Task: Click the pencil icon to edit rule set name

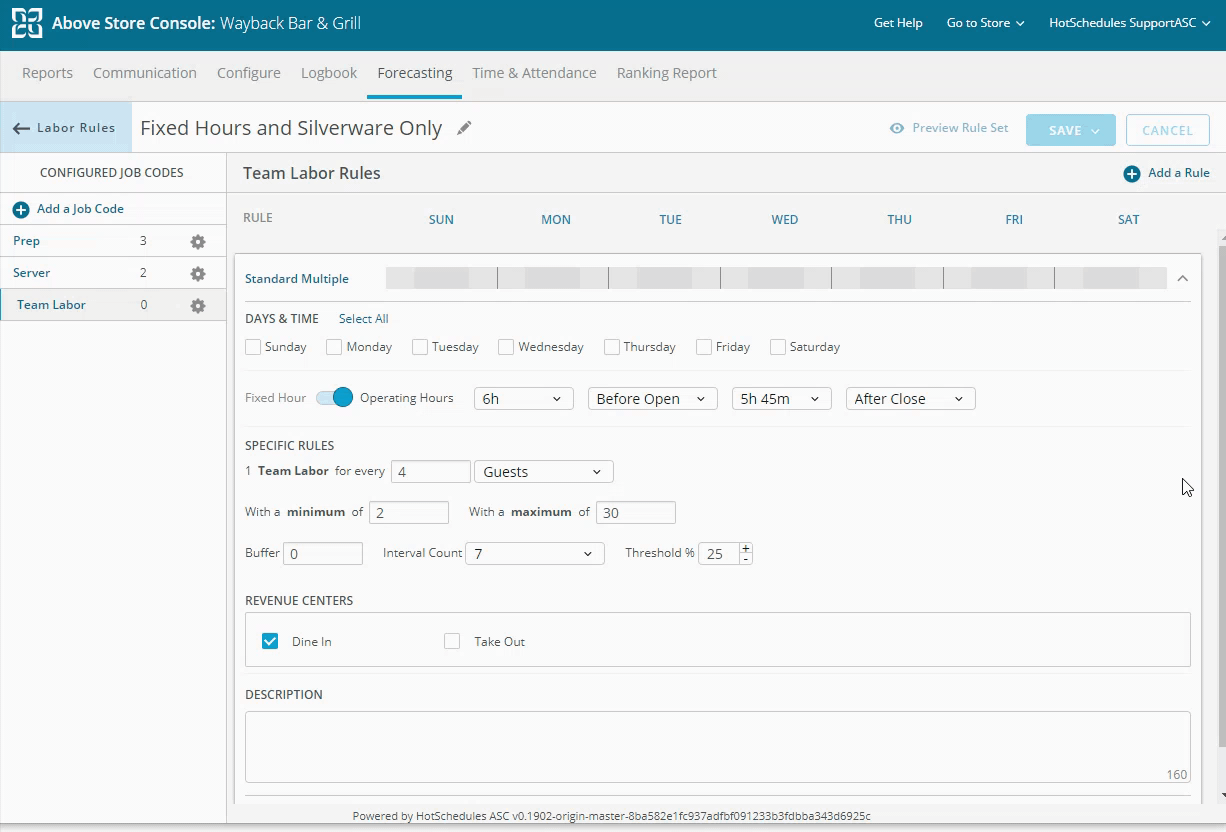Action: click(464, 128)
